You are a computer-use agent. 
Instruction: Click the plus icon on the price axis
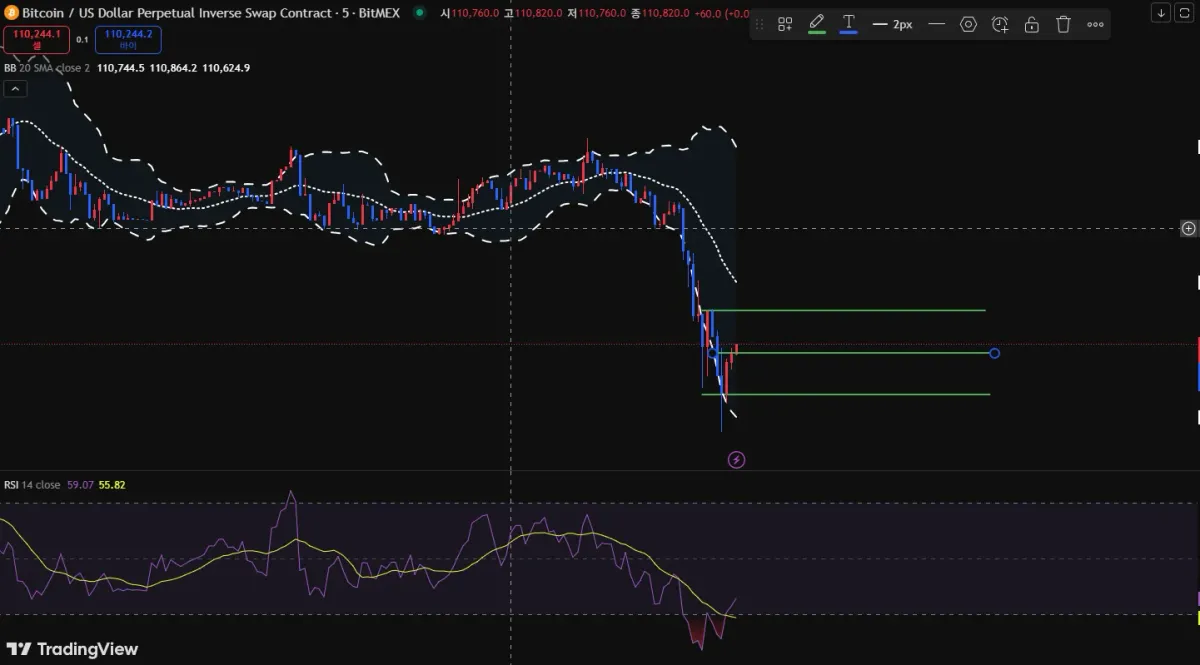pyautogui.click(x=1188, y=228)
